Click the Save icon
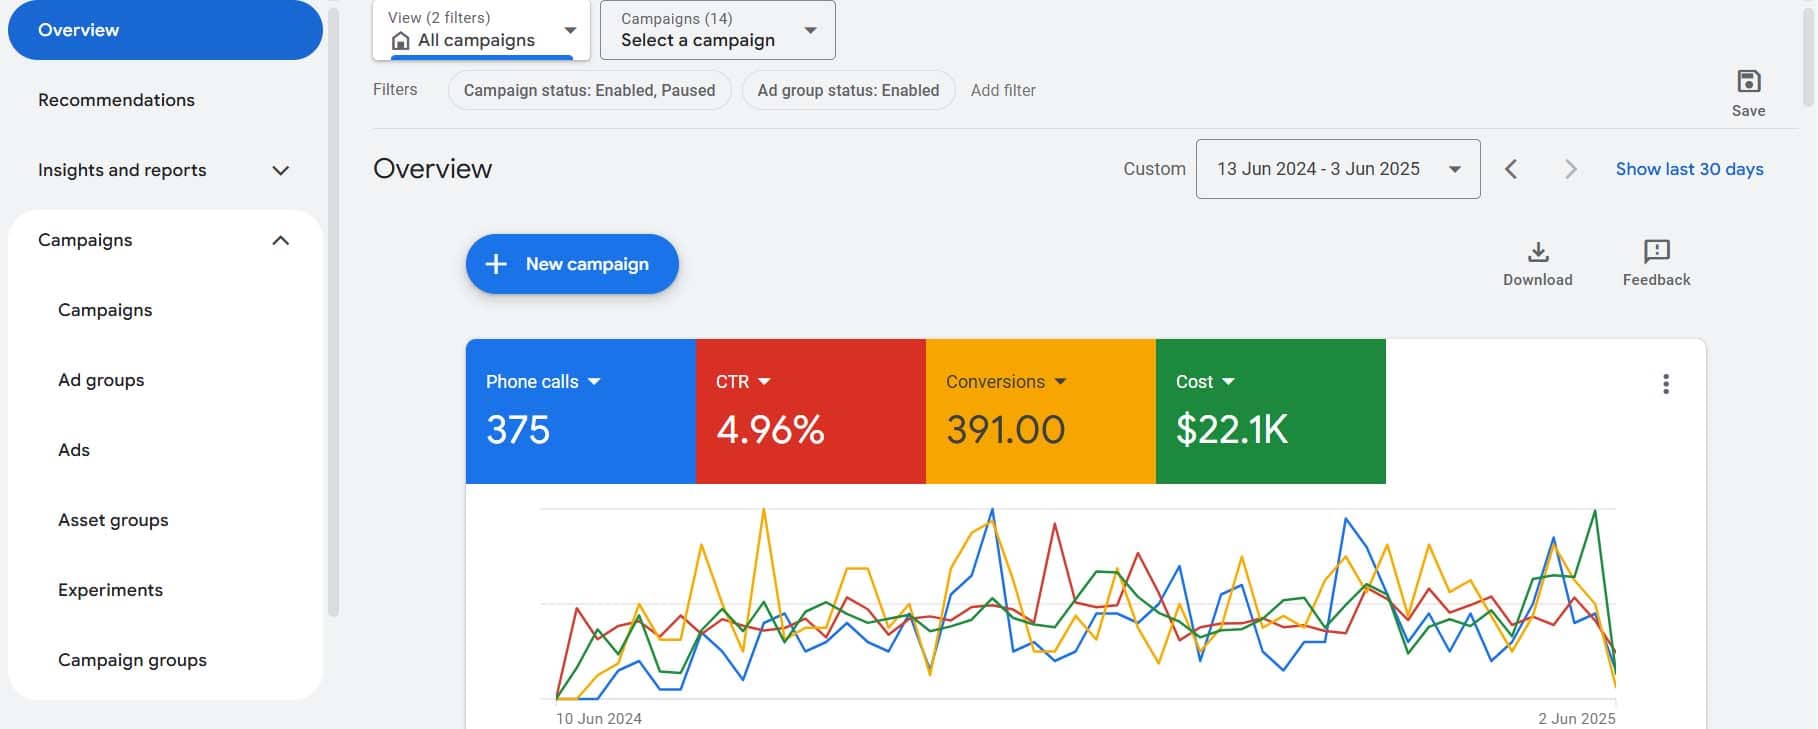Viewport: 1818px width, 729px height. click(1748, 81)
